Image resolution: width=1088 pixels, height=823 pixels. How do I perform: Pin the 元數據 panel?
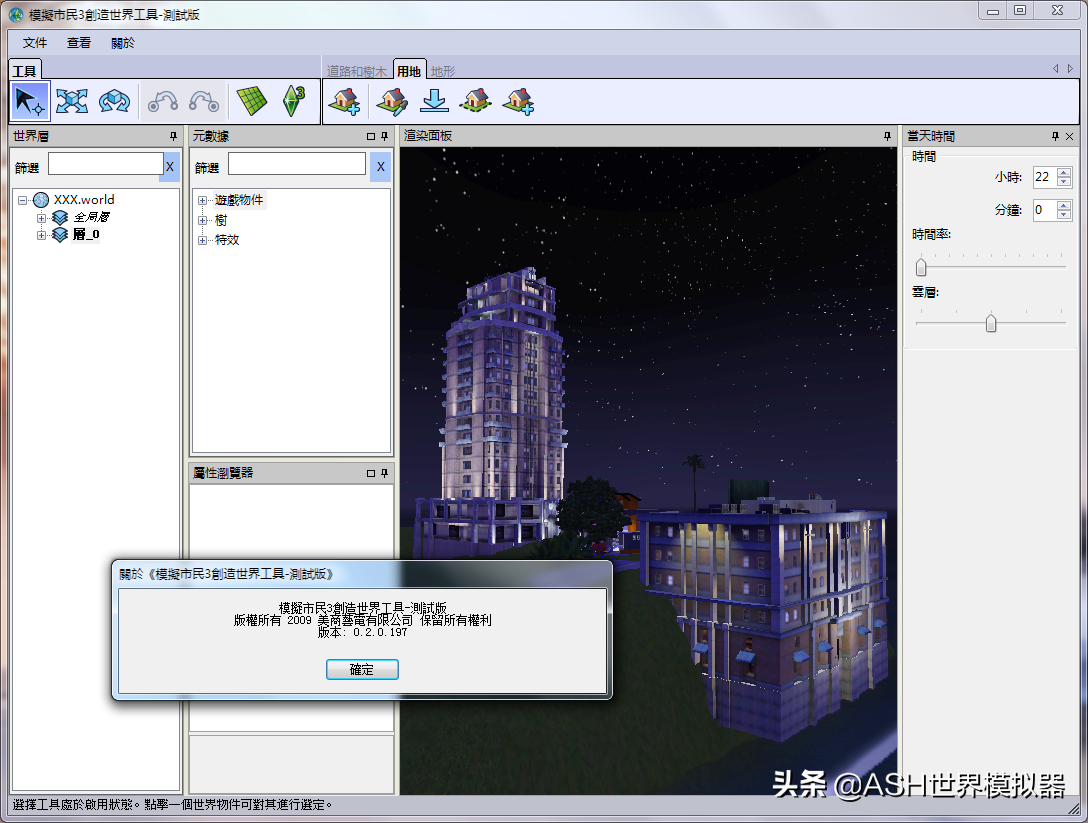click(x=384, y=136)
